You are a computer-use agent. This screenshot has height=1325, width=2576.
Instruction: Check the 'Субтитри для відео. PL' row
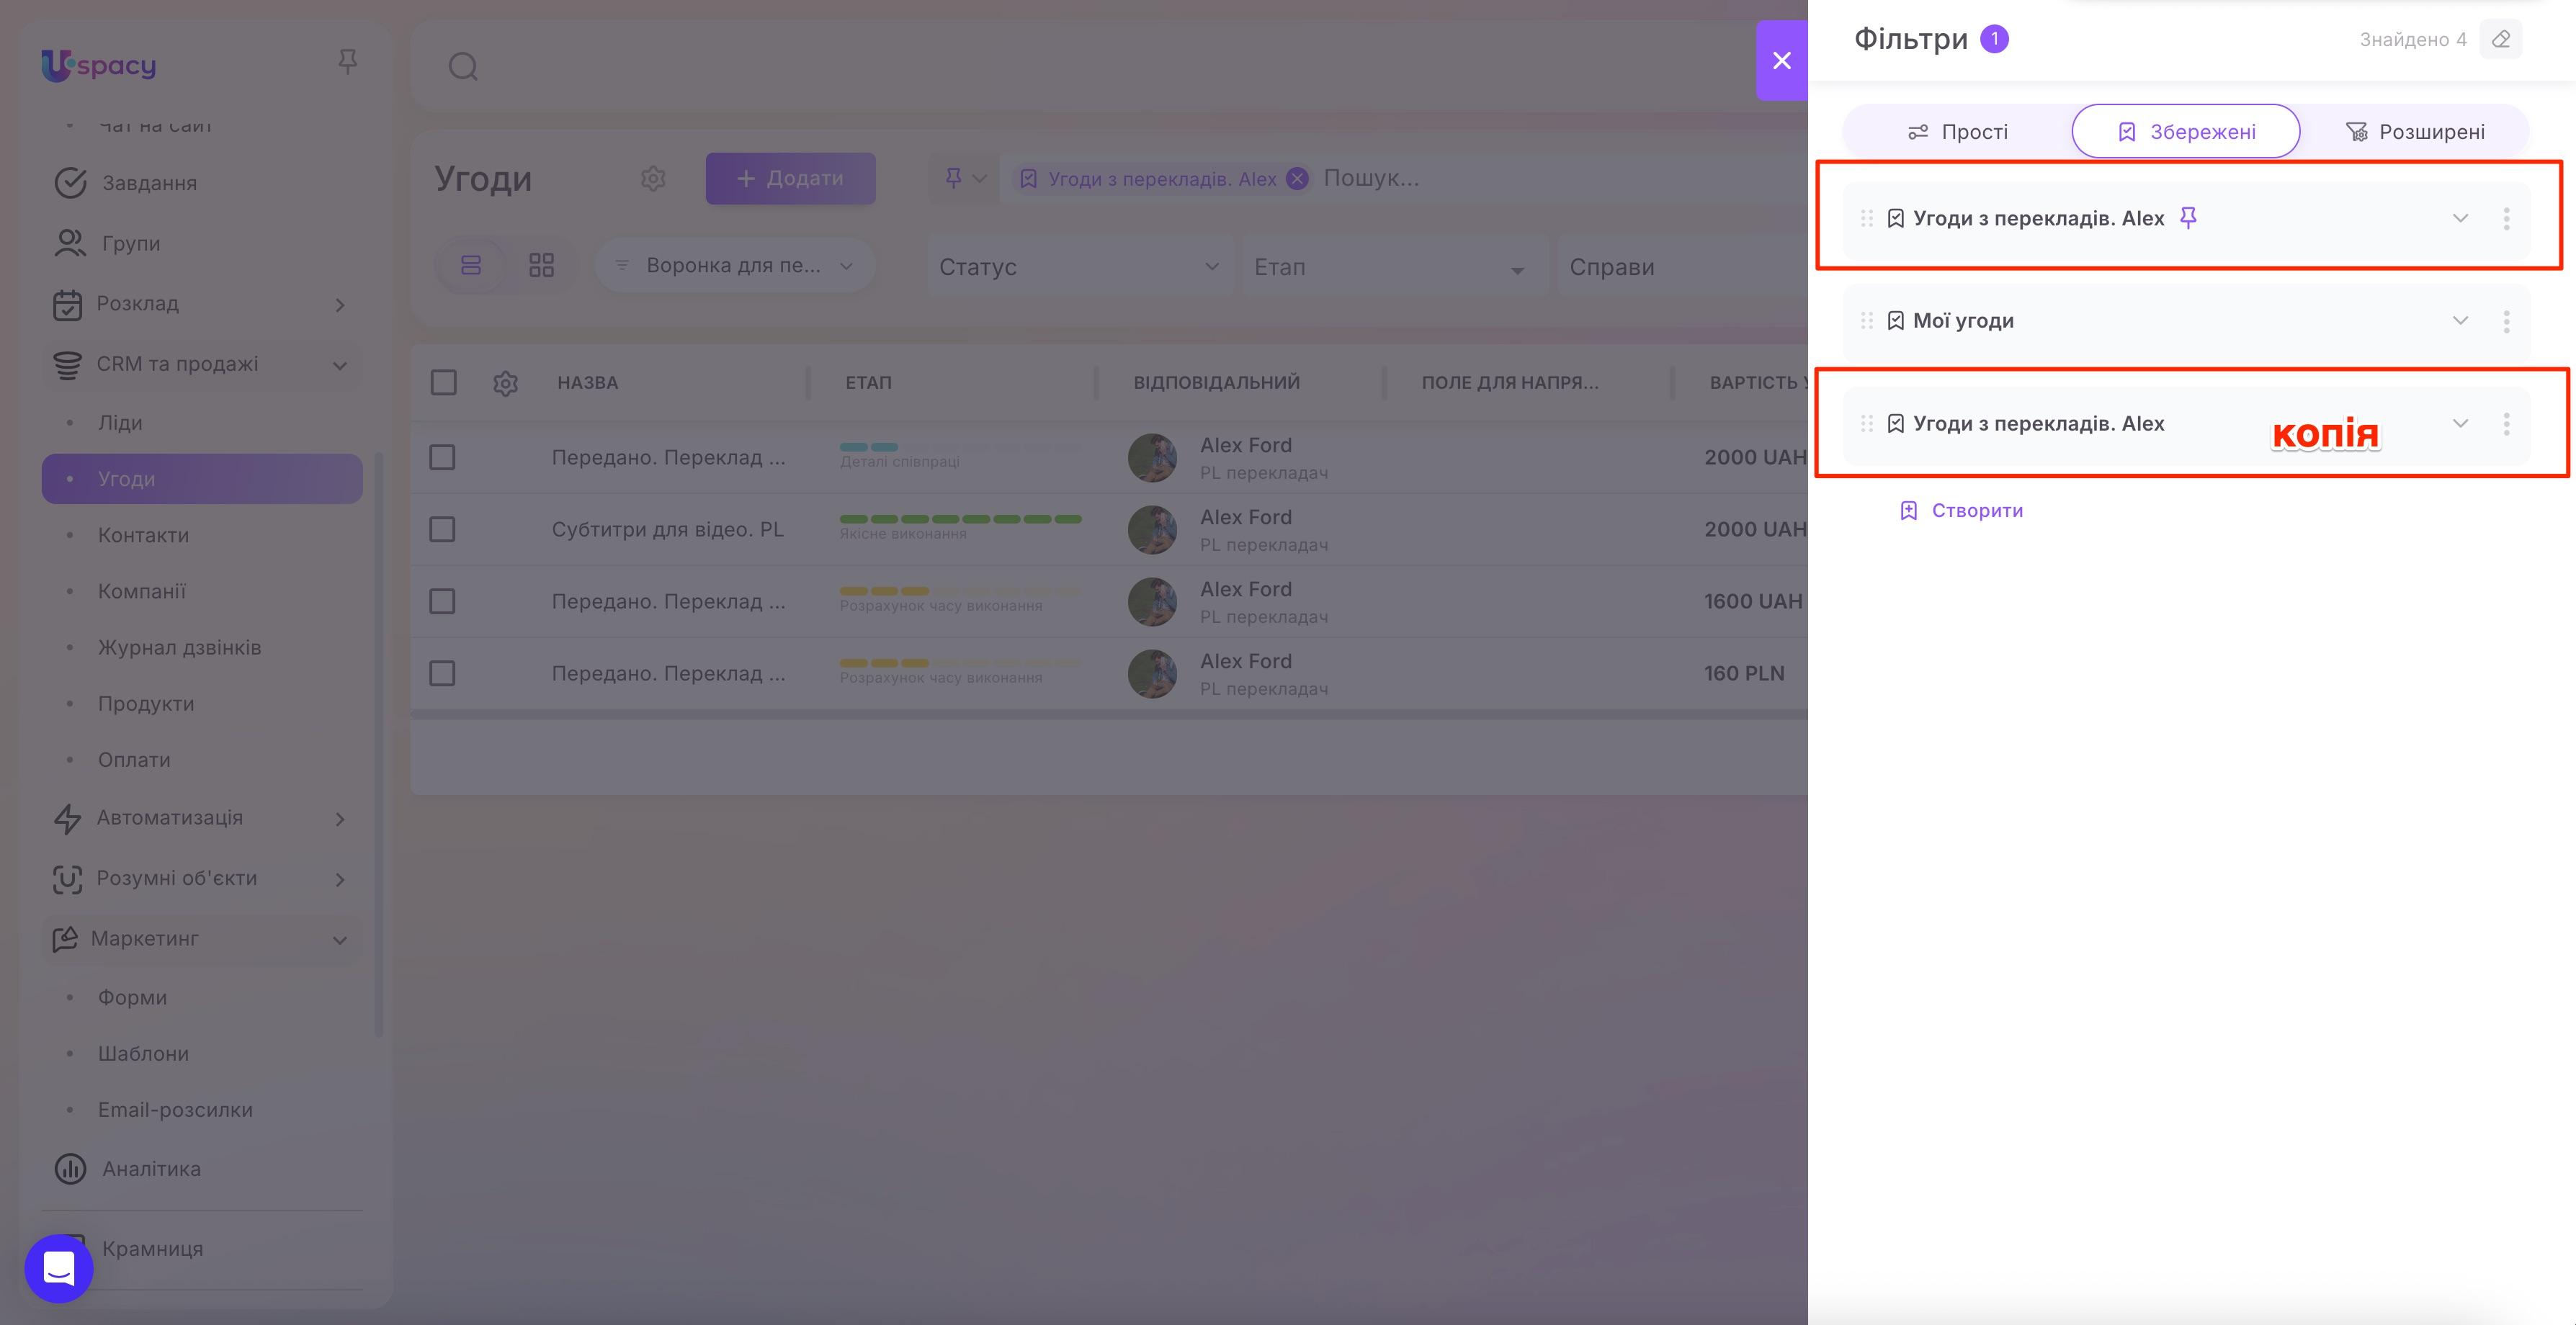click(x=442, y=530)
